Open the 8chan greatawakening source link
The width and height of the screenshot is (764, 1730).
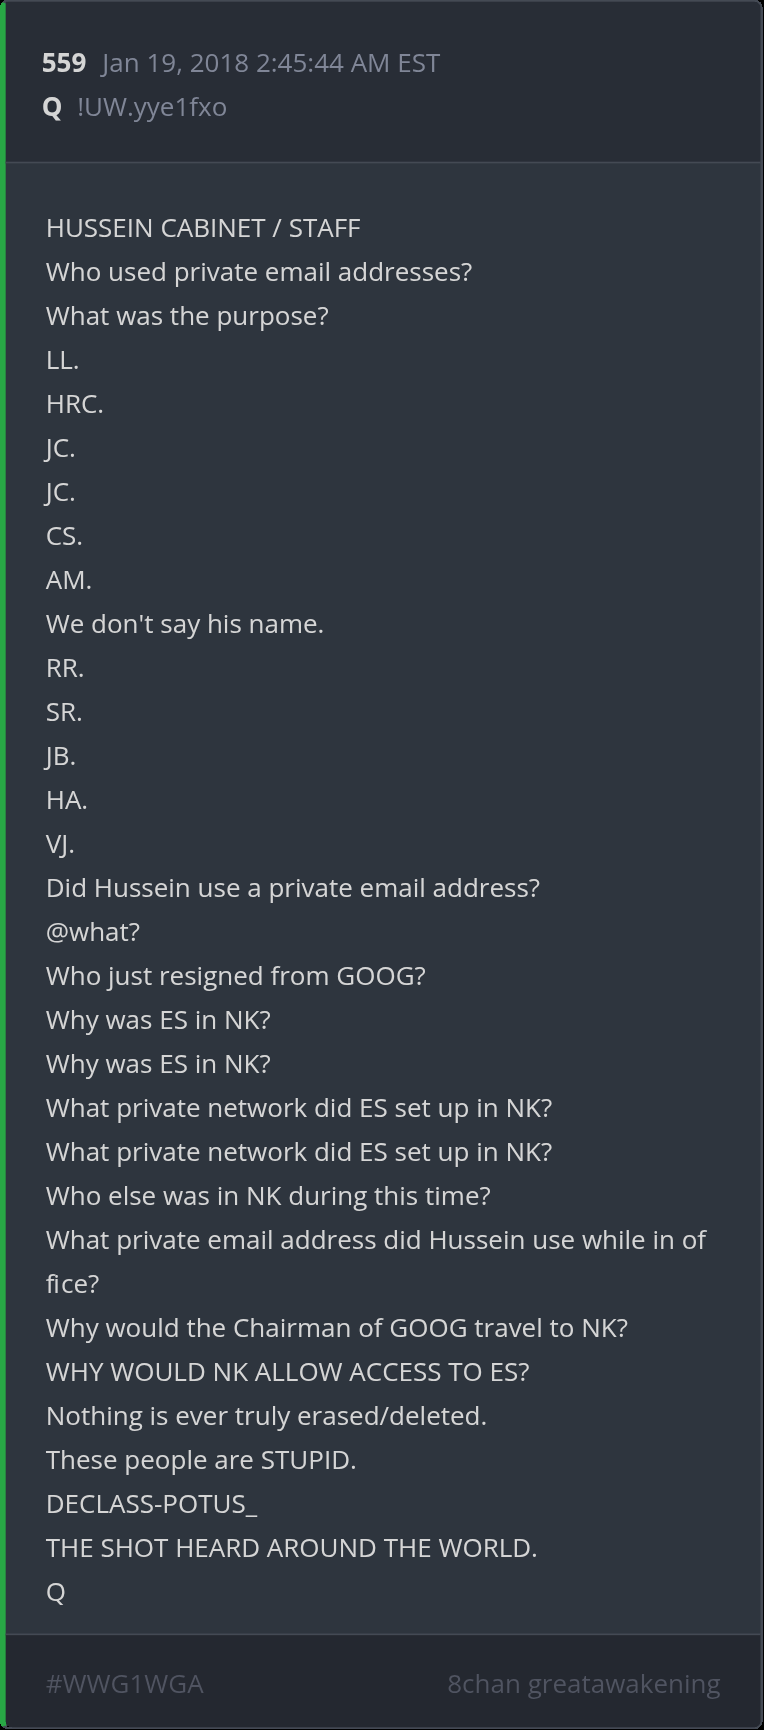tap(583, 1684)
